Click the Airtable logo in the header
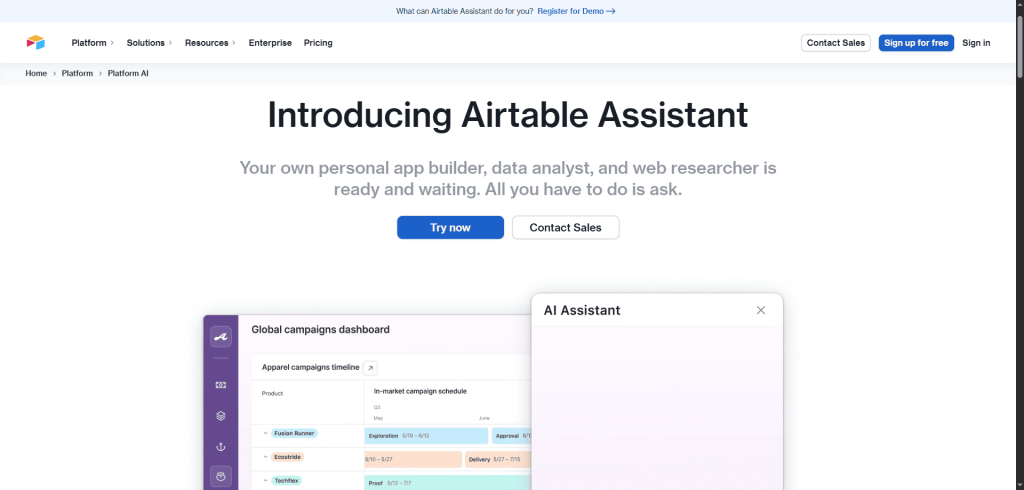1024x490 pixels. [35, 42]
